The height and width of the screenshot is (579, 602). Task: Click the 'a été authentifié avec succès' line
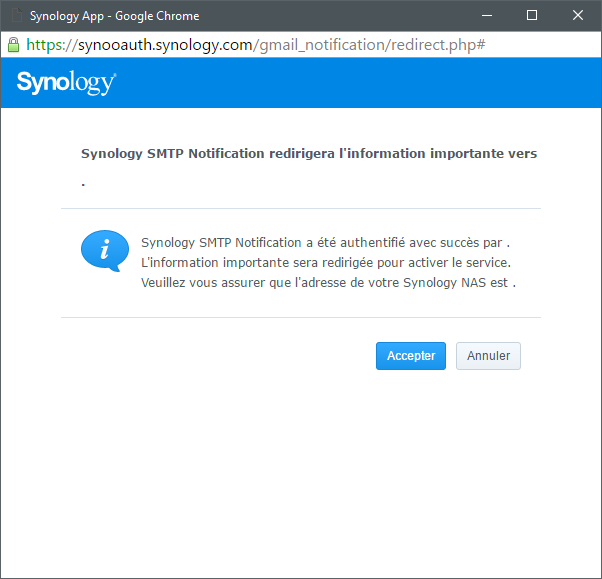pyautogui.click(x=325, y=243)
